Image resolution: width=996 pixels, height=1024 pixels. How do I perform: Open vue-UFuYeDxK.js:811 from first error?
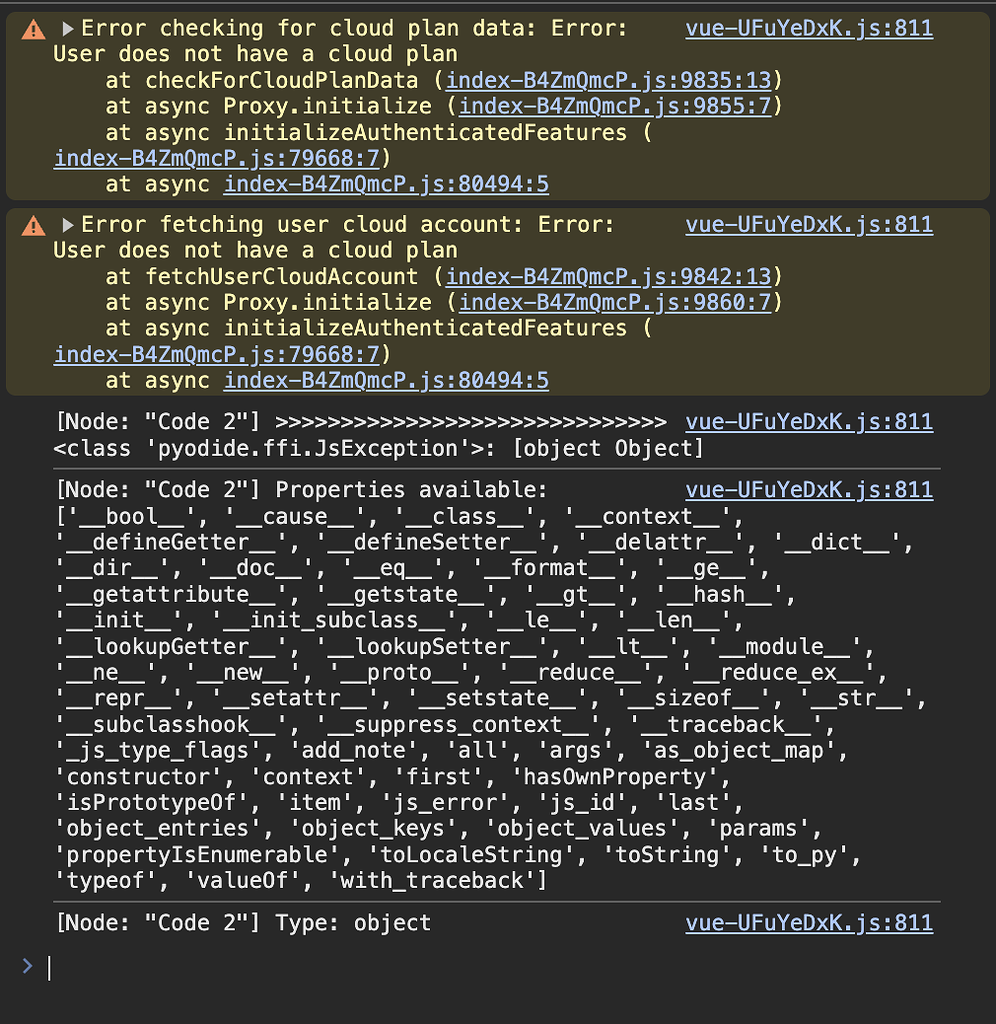click(808, 29)
